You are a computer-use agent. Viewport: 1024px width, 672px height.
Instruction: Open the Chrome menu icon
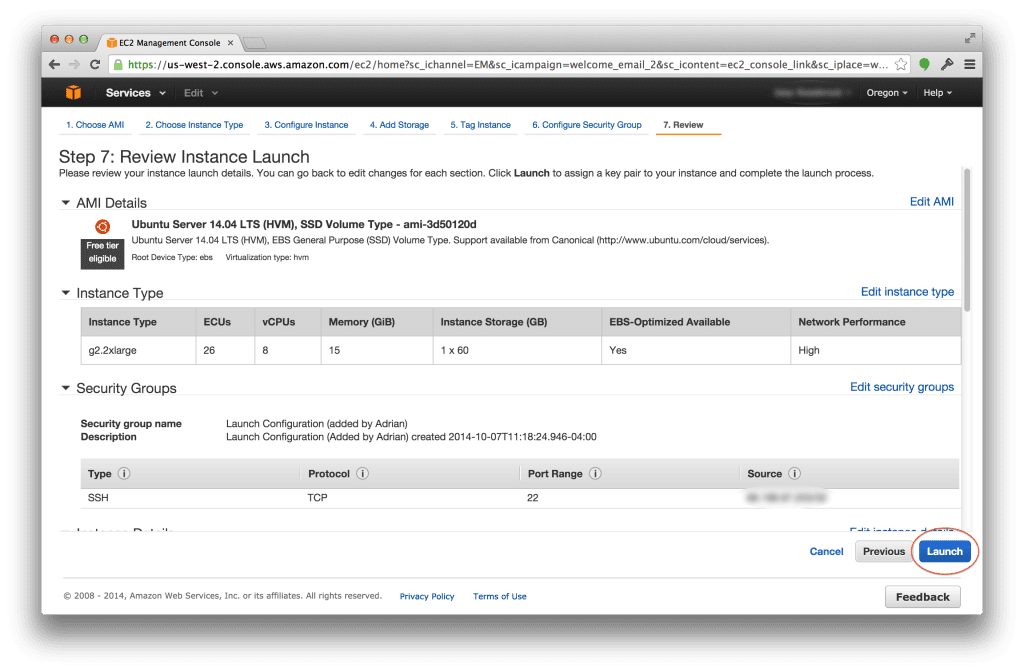pyautogui.click(x=968, y=64)
